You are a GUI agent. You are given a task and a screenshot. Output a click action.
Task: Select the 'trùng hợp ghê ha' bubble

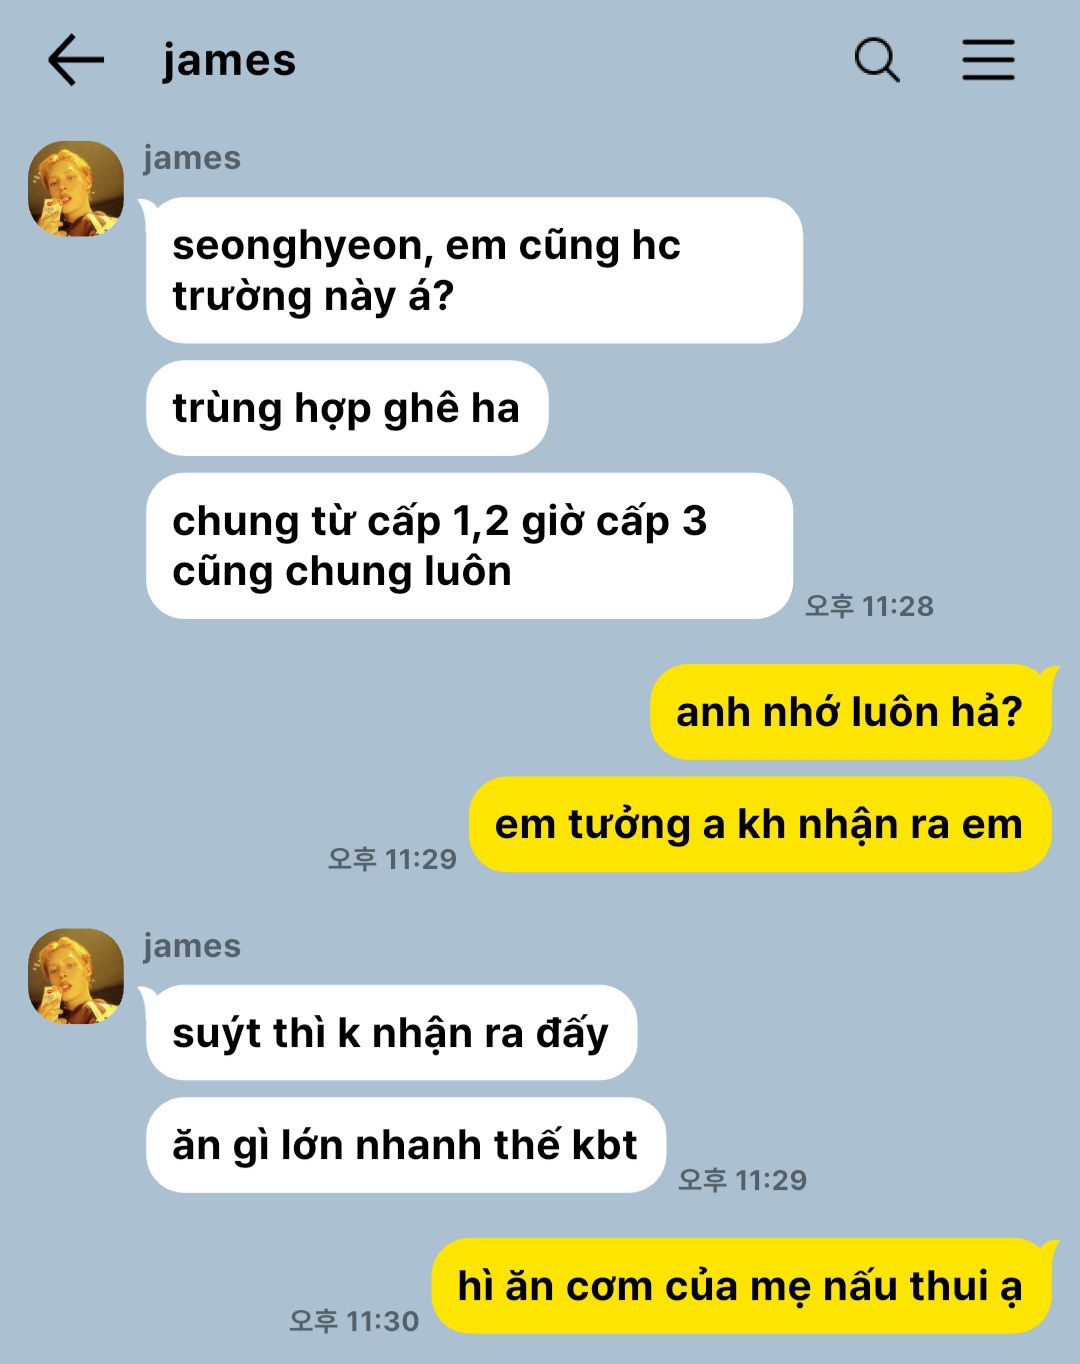pos(347,408)
